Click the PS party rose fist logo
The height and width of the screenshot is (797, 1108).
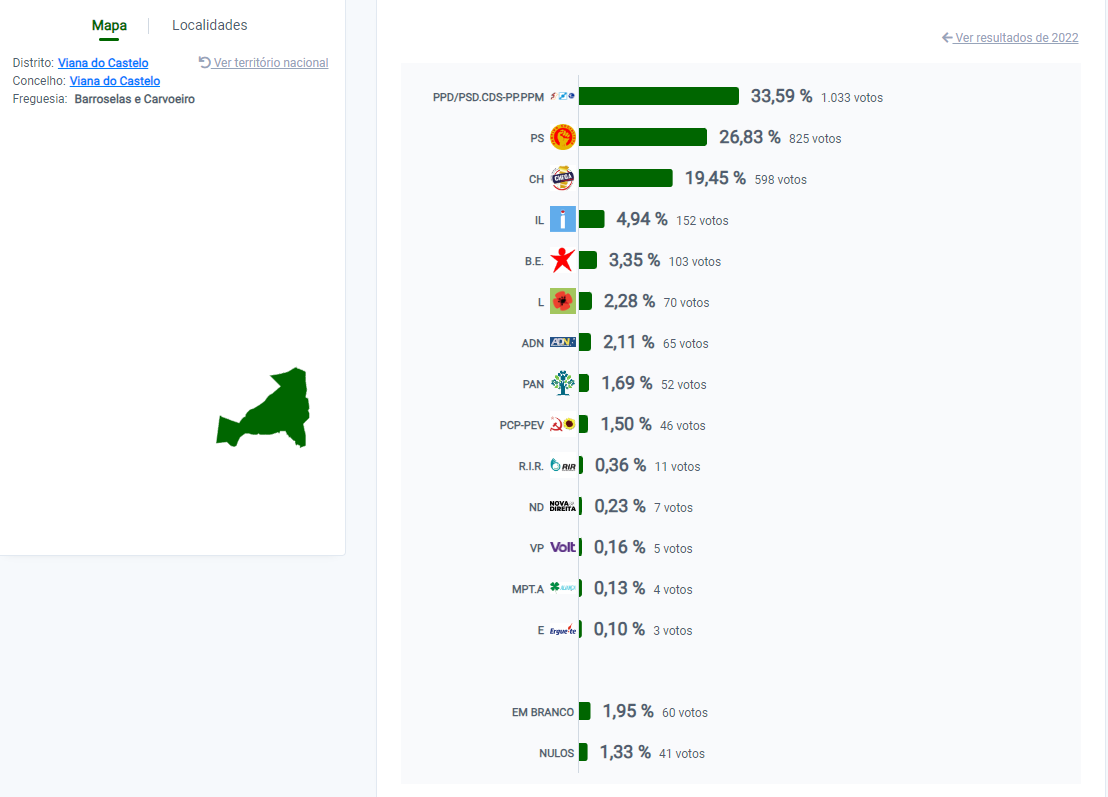click(562, 137)
